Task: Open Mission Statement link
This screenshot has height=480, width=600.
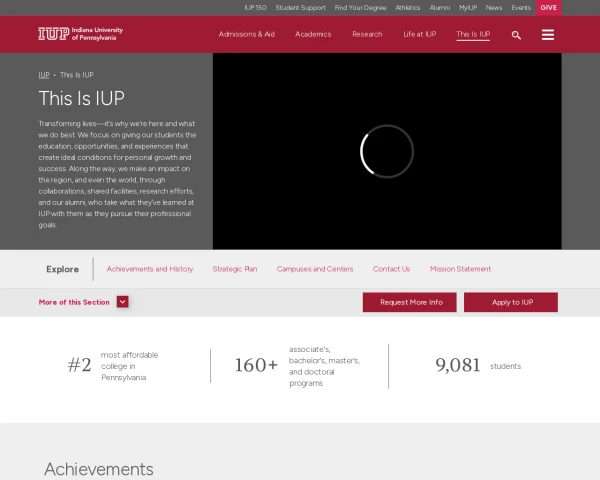Action: (460, 269)
